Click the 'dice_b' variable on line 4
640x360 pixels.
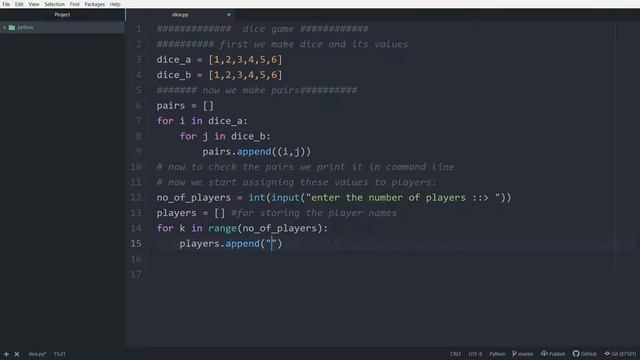(x=173, y=75)
